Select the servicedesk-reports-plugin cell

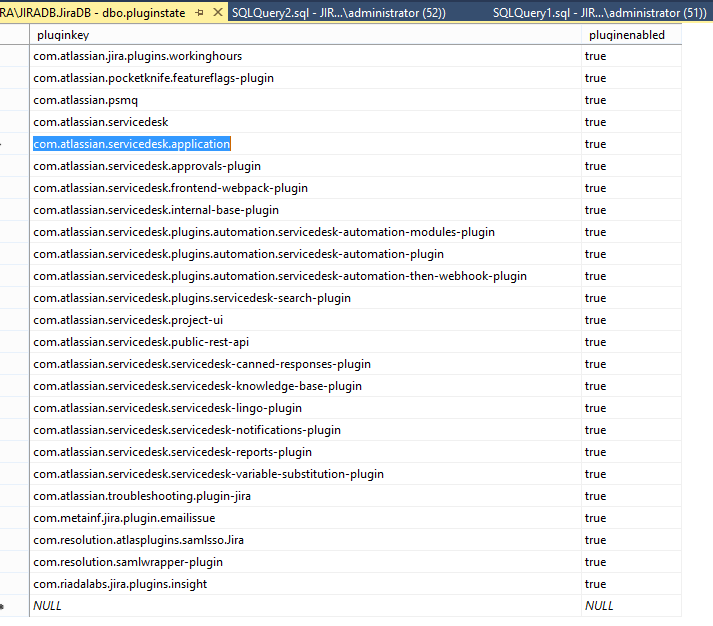(306, 452)
